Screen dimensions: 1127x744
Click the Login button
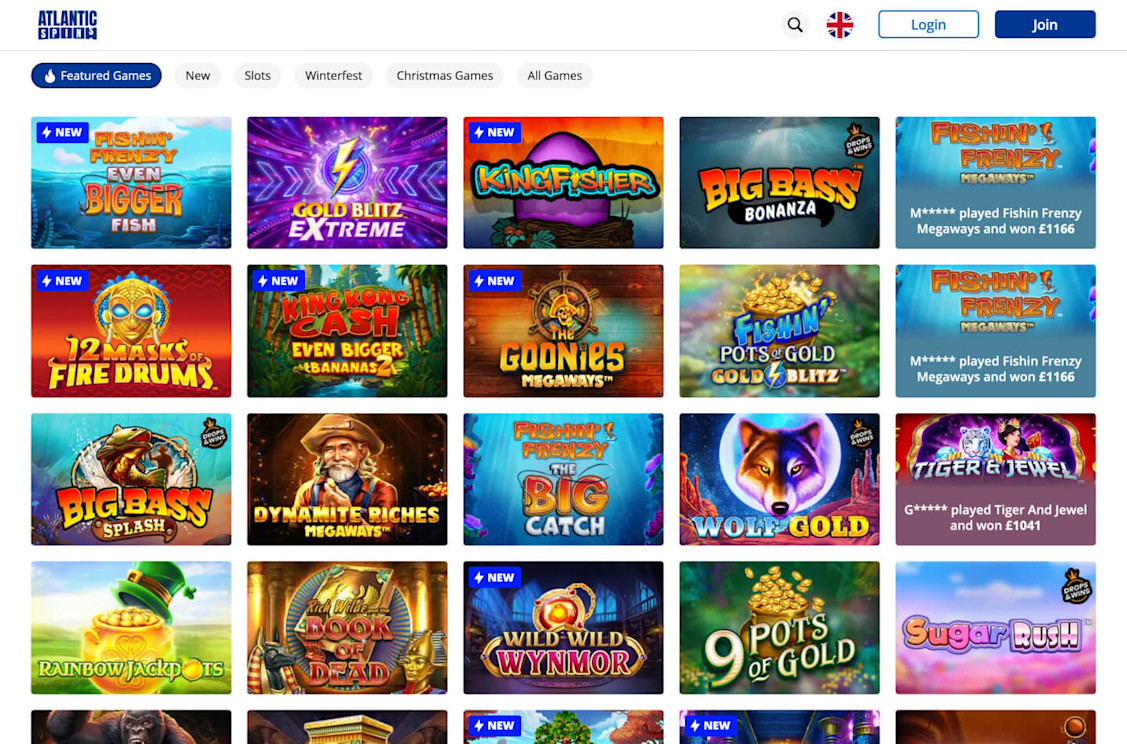[928, 24]
